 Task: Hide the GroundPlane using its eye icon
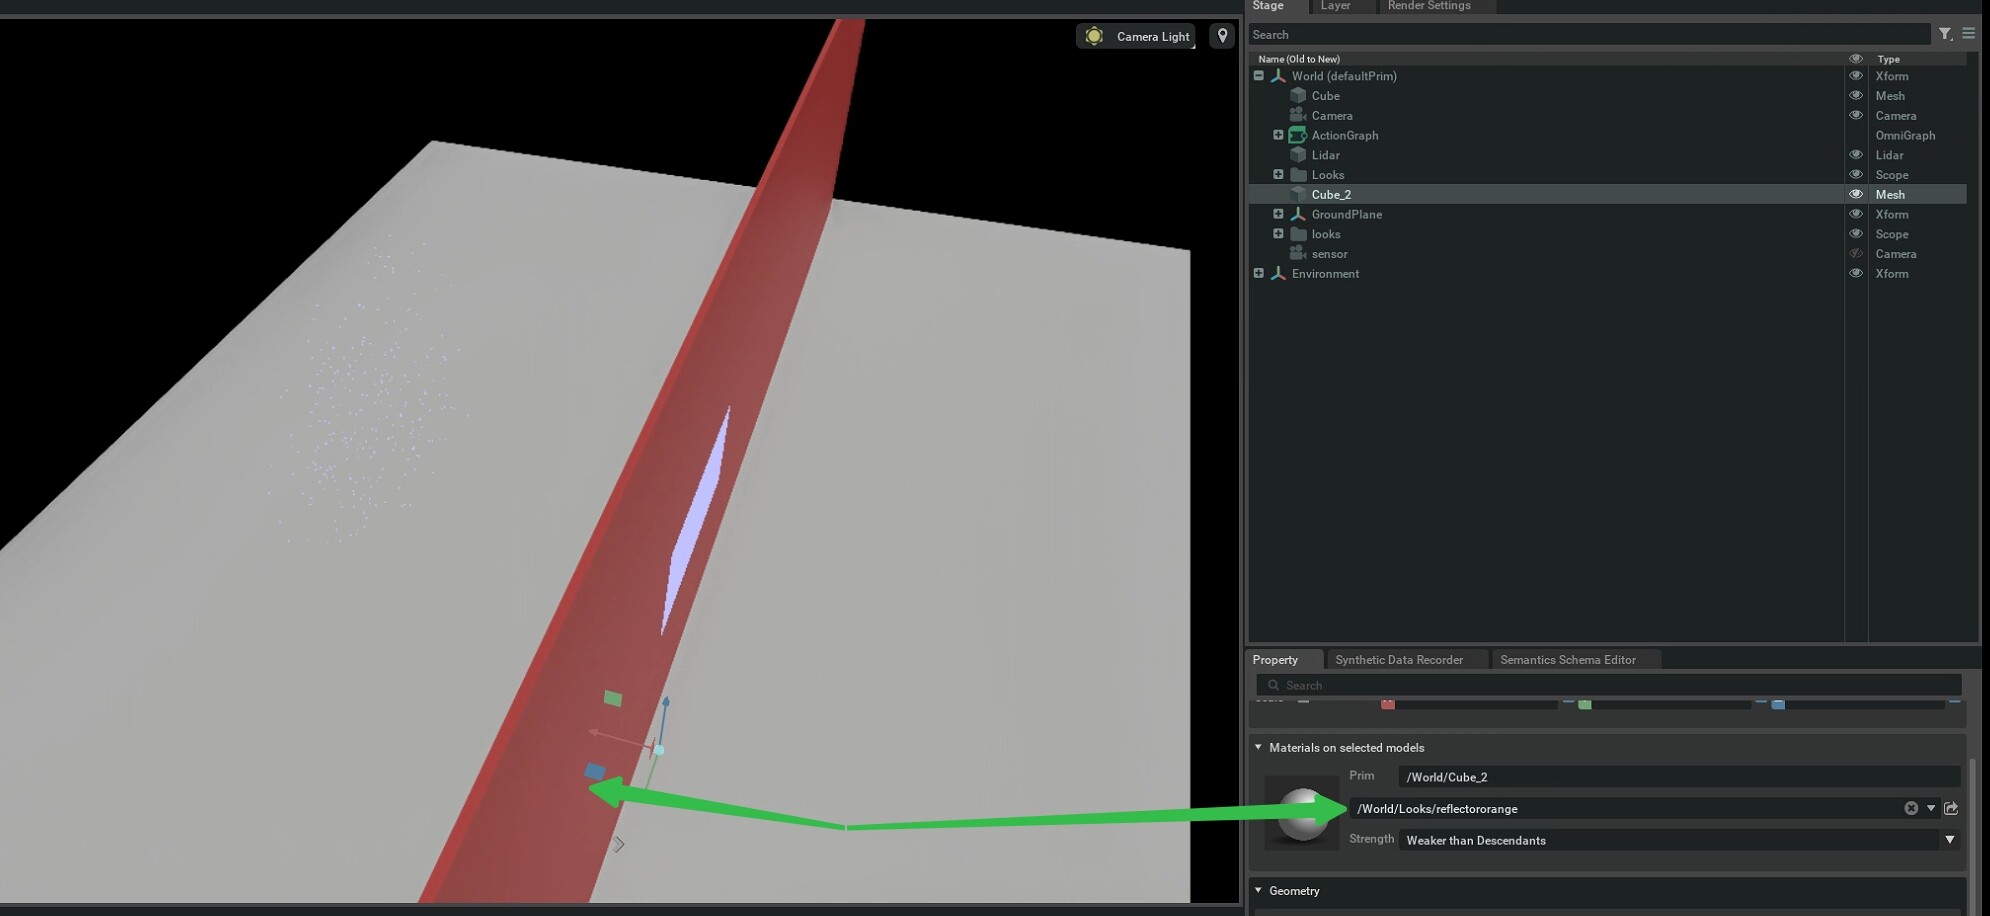[x=1857, y=214]
